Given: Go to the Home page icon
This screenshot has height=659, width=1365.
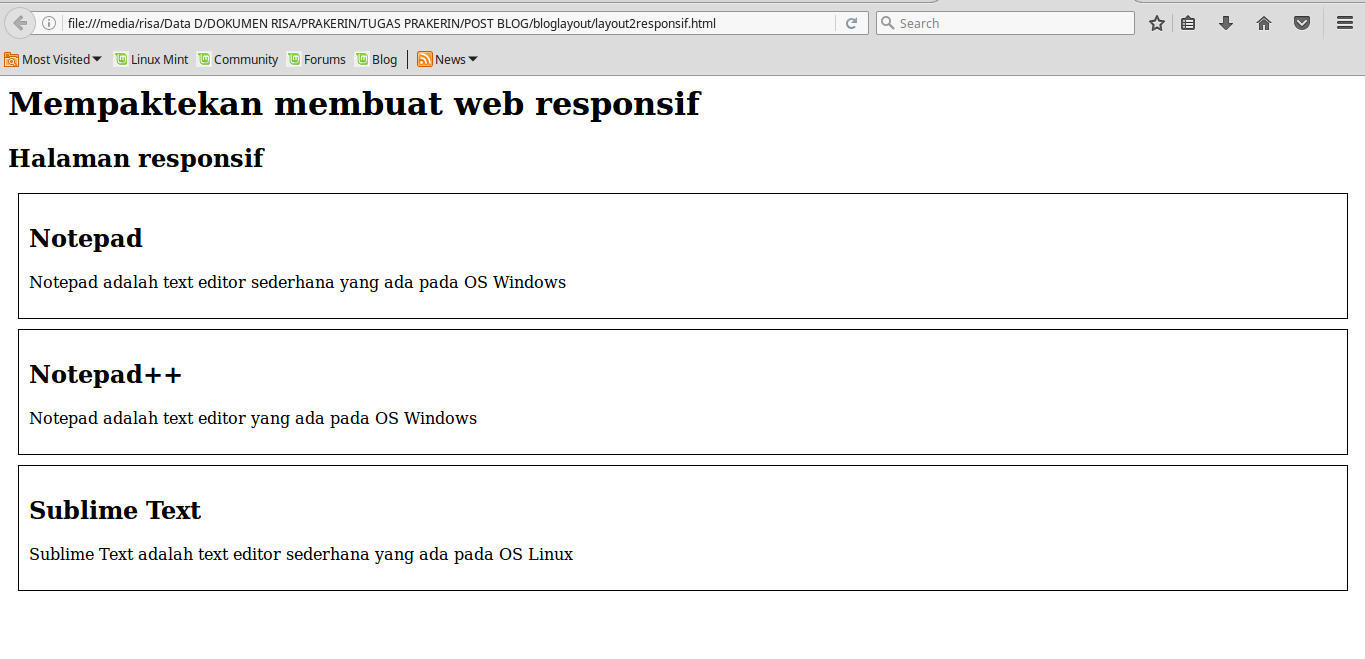Looking at the screenshot, I should (1264, 23).
